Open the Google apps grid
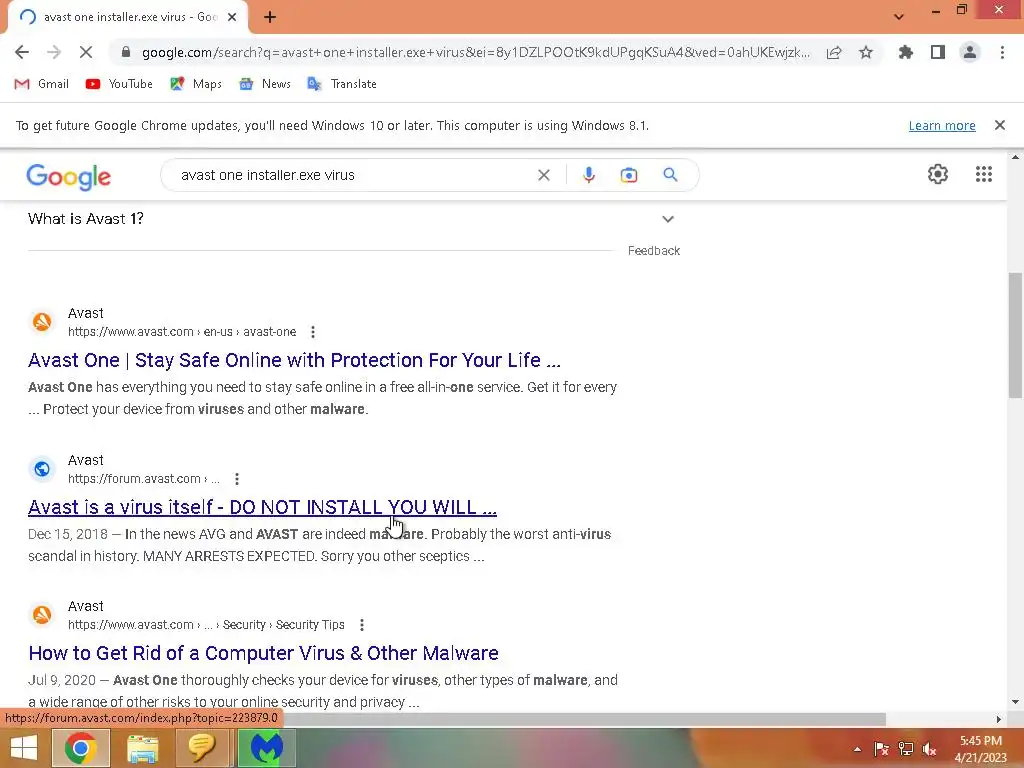1024x768 pixels. pyautogui.click(x=984, y=174)
